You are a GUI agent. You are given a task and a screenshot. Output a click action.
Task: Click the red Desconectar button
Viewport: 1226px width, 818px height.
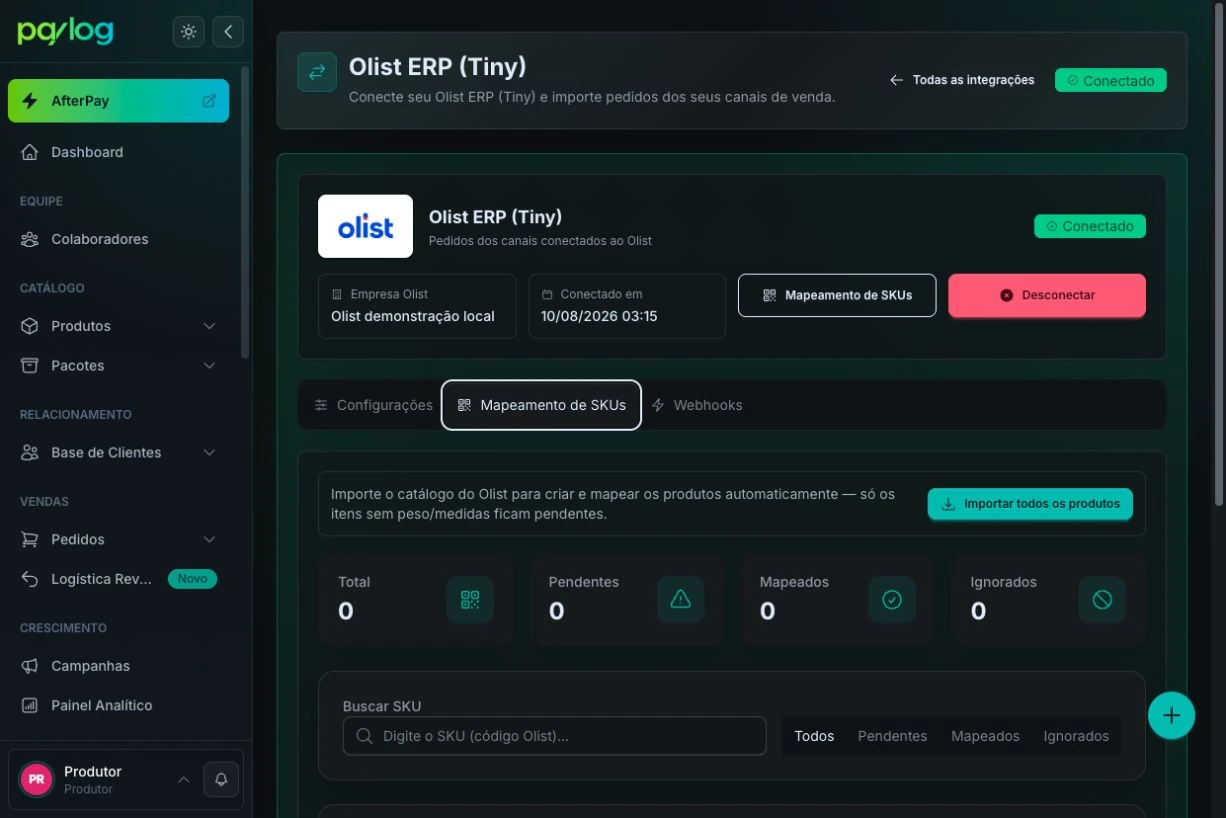(x=1047, y=295)
